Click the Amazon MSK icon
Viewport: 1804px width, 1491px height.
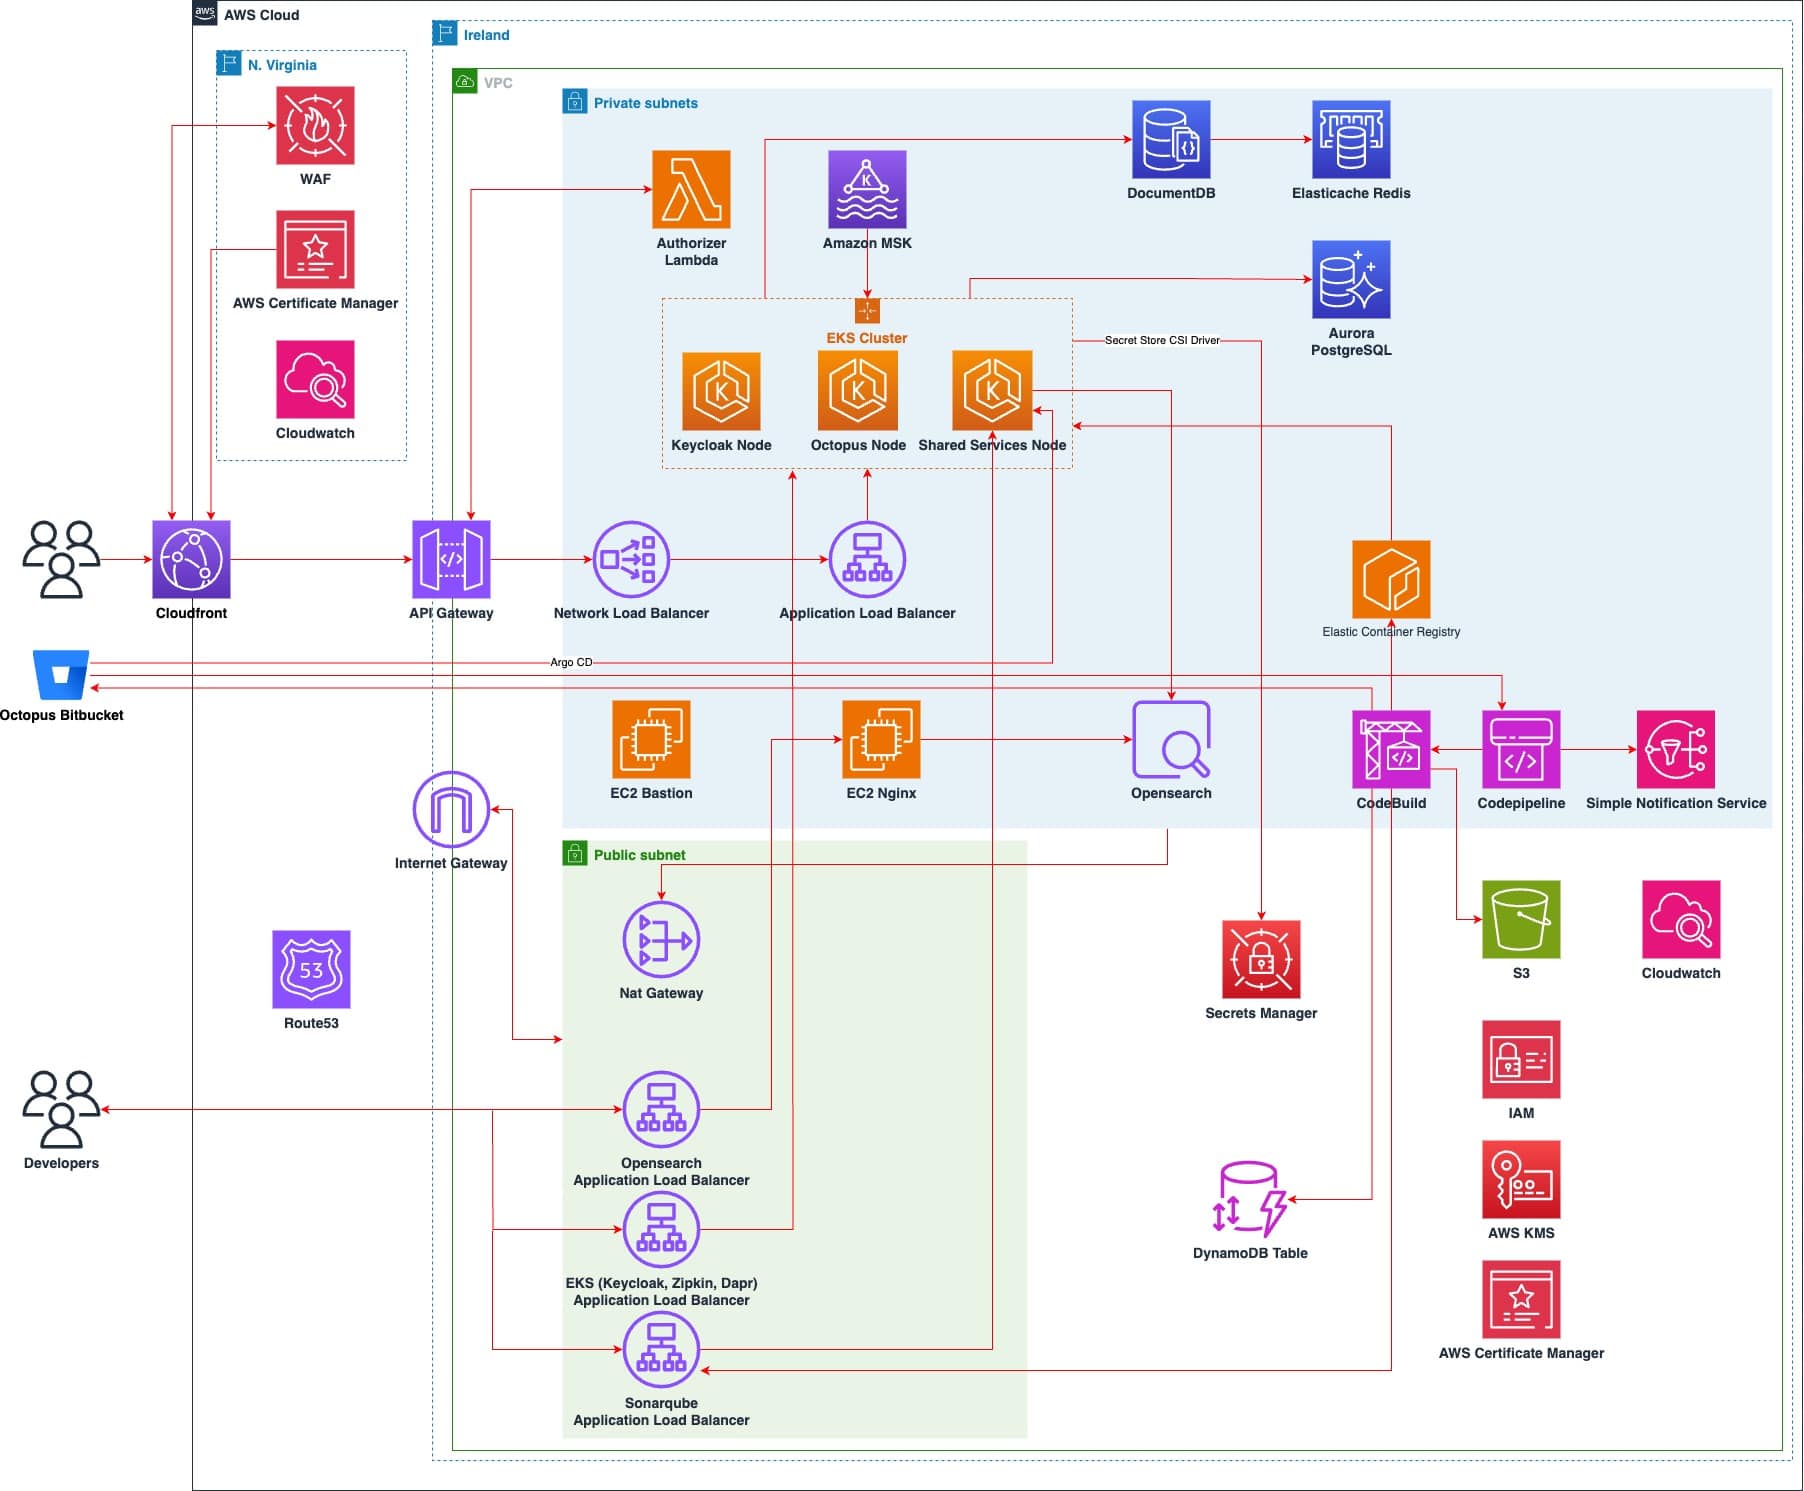click(x=867, y=189)
